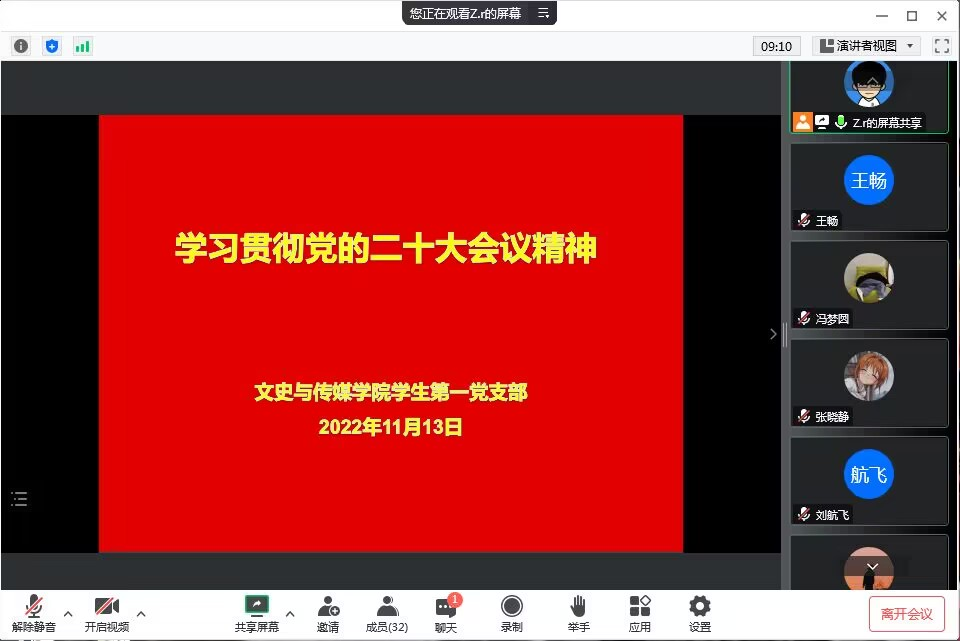Expand audio options arrow beside 解除静音
The height and width of the screenshot is (641, 960).
point(68,613)
